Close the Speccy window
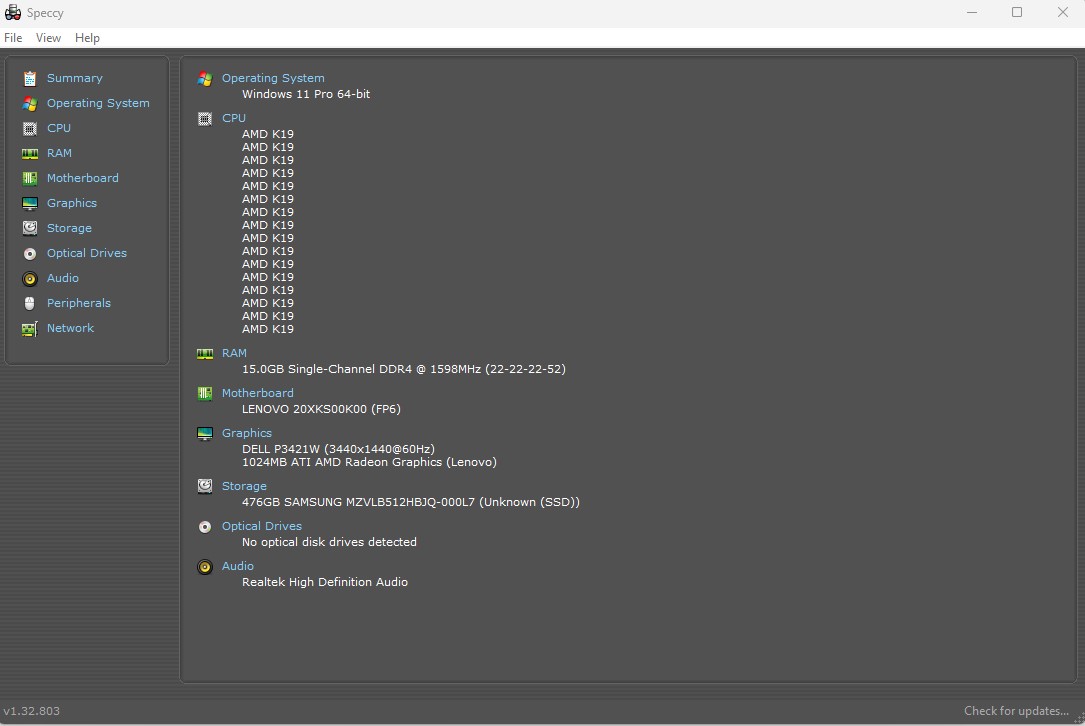The height and width of the screenshot is (726, 1085). click(x=1063, y=12)
